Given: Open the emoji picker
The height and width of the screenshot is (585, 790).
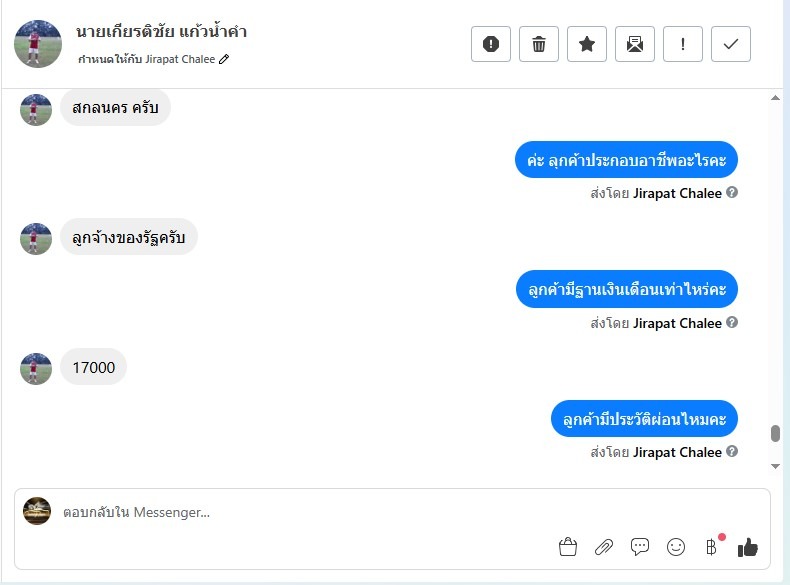Looking at the screenshot, I should (676, 547).
